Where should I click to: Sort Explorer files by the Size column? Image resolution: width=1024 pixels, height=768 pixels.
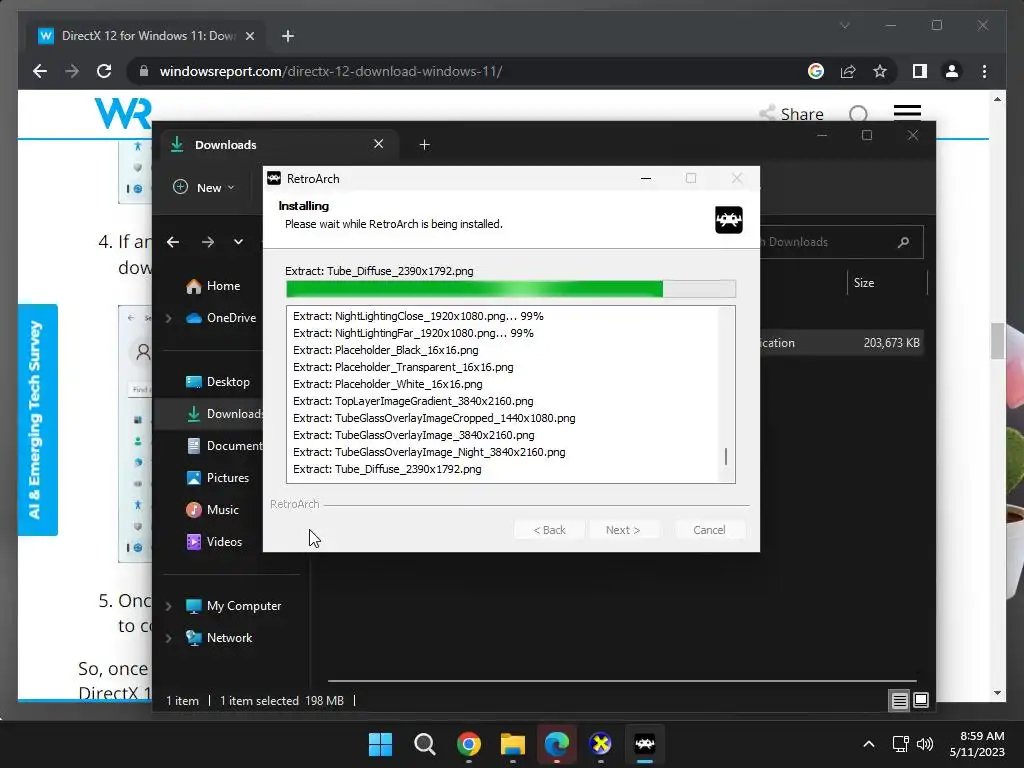863,283
